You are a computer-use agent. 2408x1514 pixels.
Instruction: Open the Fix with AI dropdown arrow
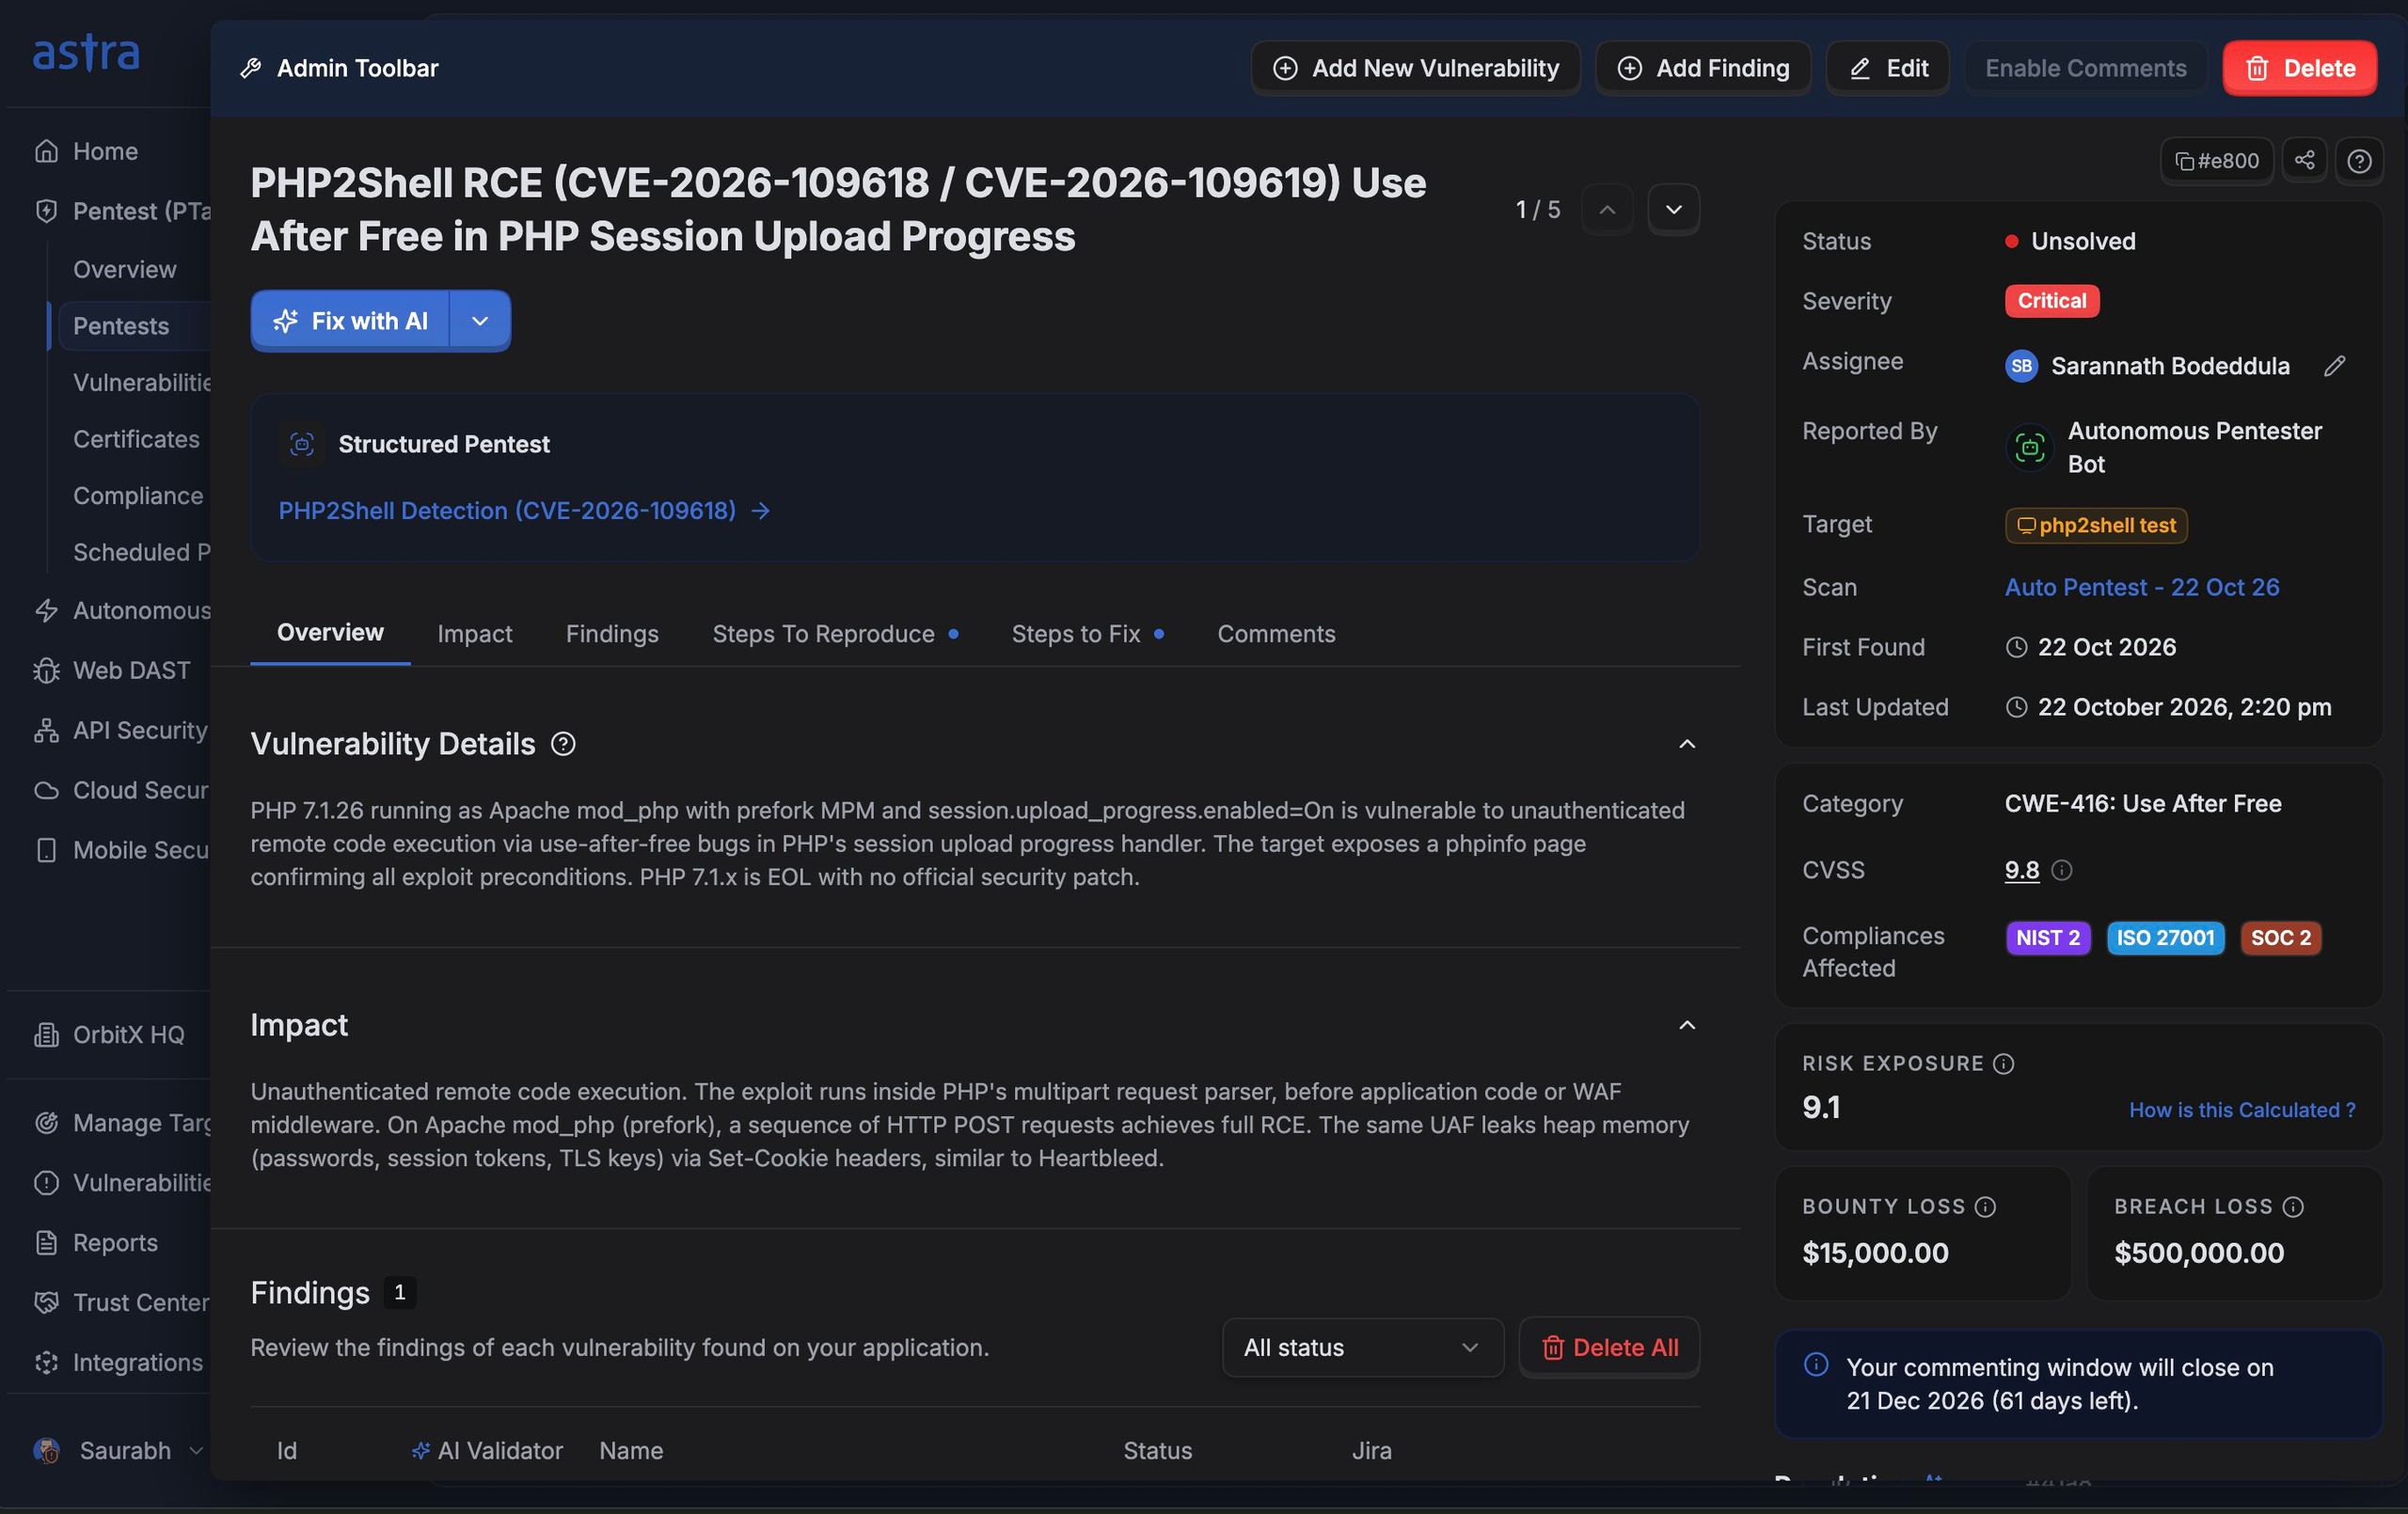[x=480, y=320]
